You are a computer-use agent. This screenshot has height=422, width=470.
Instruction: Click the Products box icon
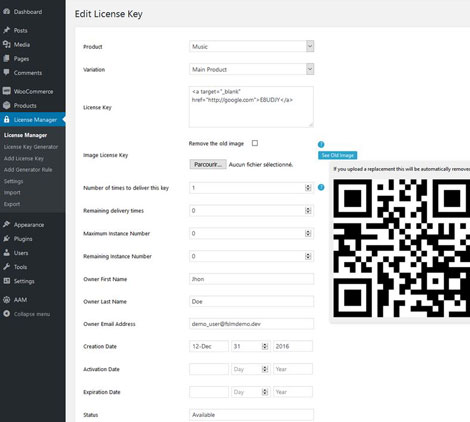(x=6, y=105)
